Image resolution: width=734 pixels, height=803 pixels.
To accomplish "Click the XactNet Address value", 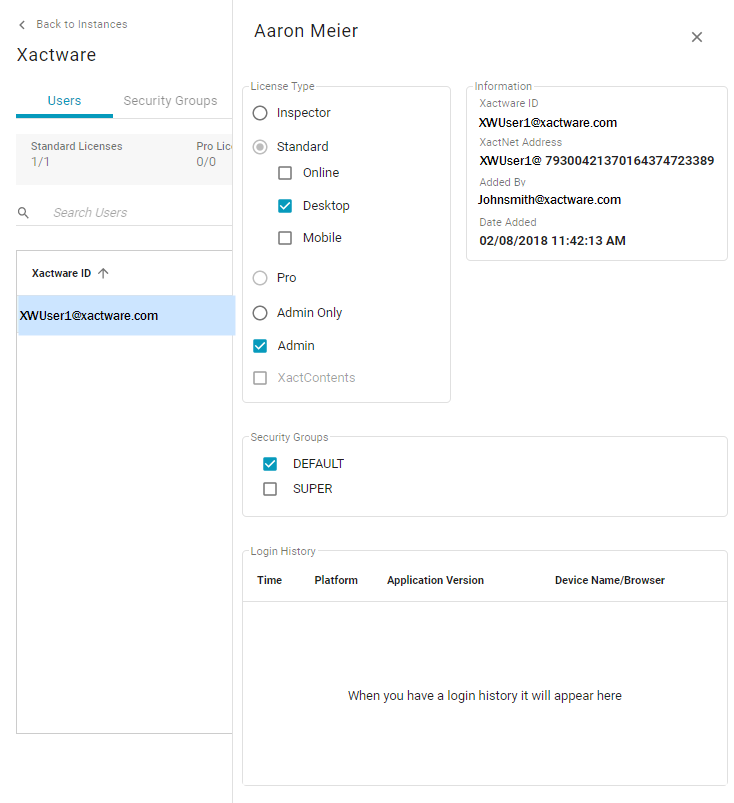I will pyautogui.click(x=597, y=161).
